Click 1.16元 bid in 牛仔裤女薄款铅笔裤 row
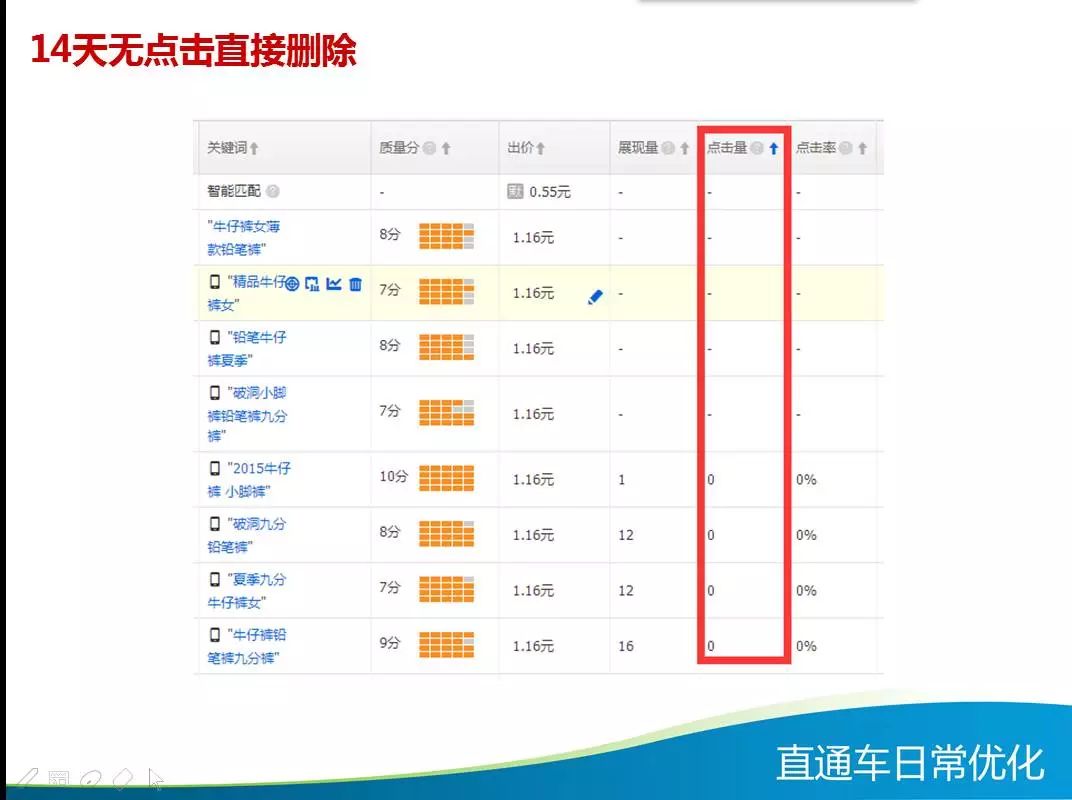1072x800 pixels. coord(533,238)
